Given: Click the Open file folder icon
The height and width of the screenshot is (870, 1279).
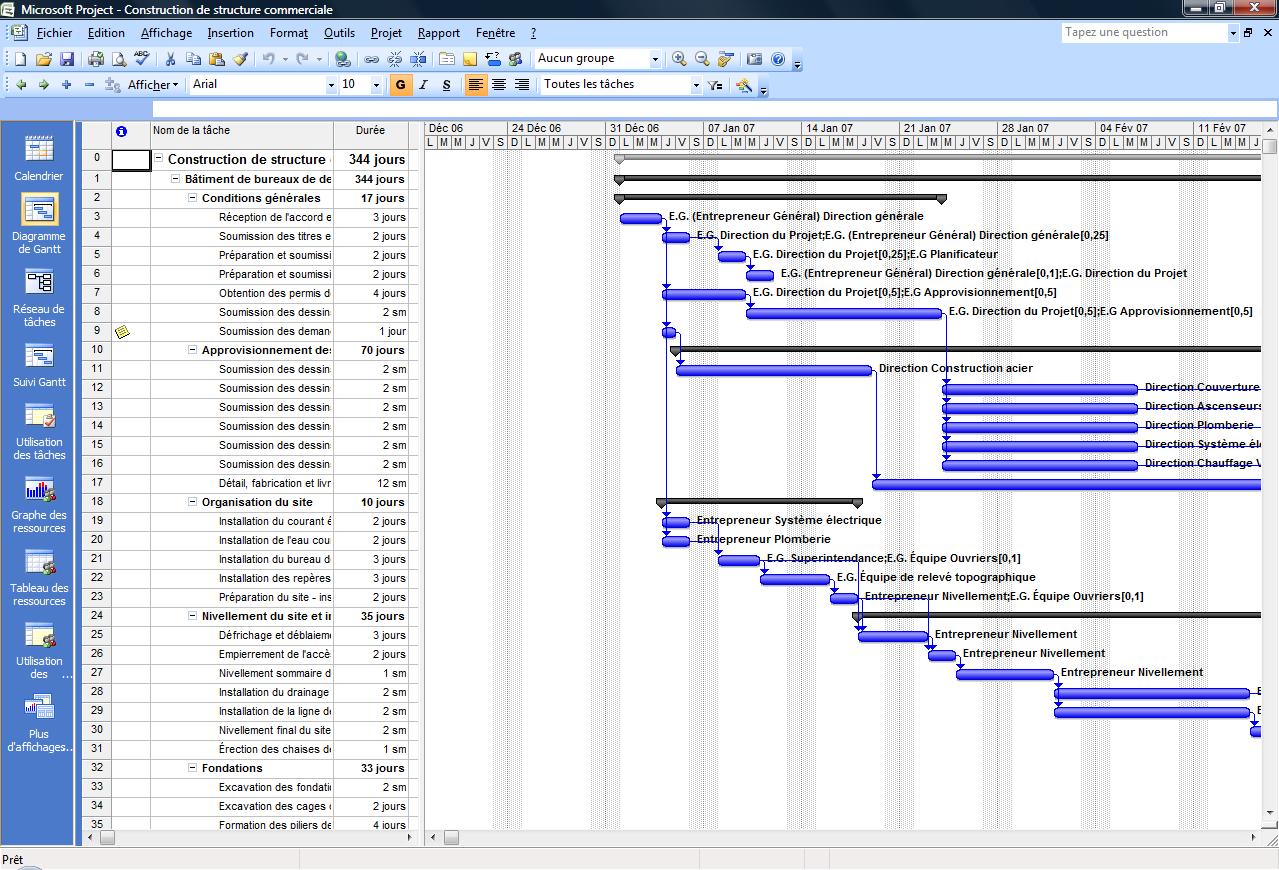Looking at the screenshot, I should 43,59.
